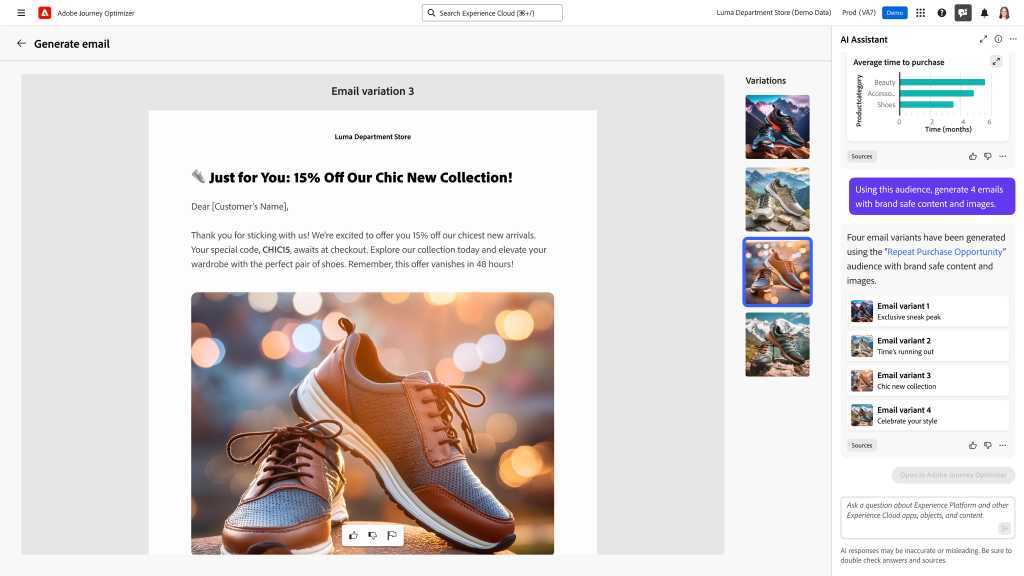Toggle the AI Assistant chat icon
Viewport: 1024px width, 576px height.
tap(963, 12)
